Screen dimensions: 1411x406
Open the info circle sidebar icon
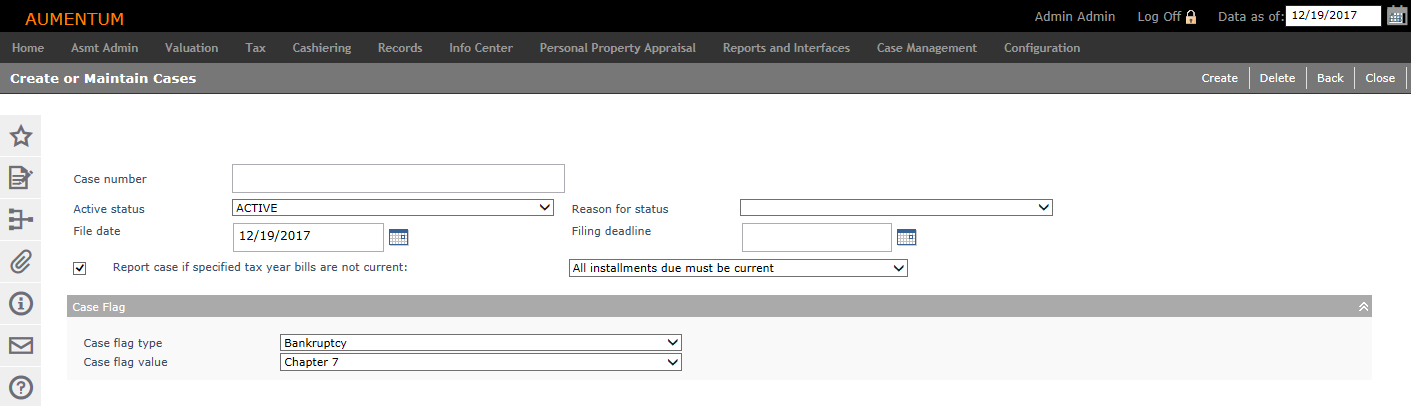pyautogui.click(x=20, y=303)
